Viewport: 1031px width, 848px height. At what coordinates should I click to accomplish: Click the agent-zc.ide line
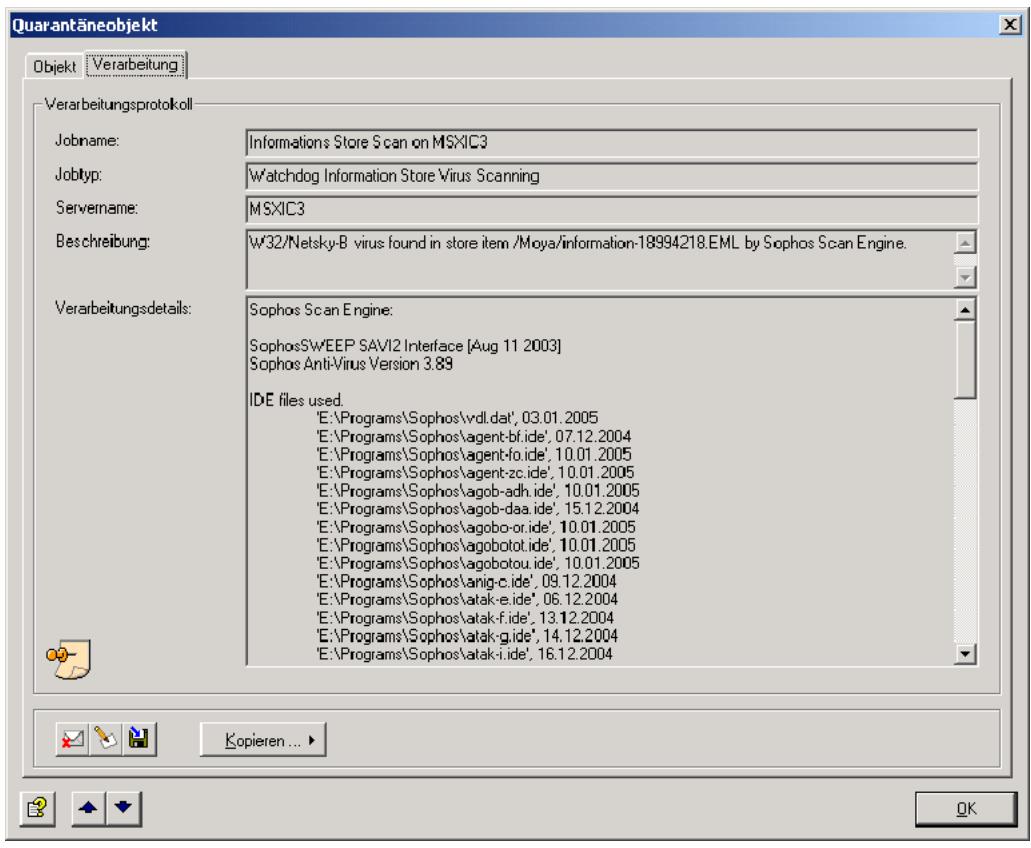475,473
